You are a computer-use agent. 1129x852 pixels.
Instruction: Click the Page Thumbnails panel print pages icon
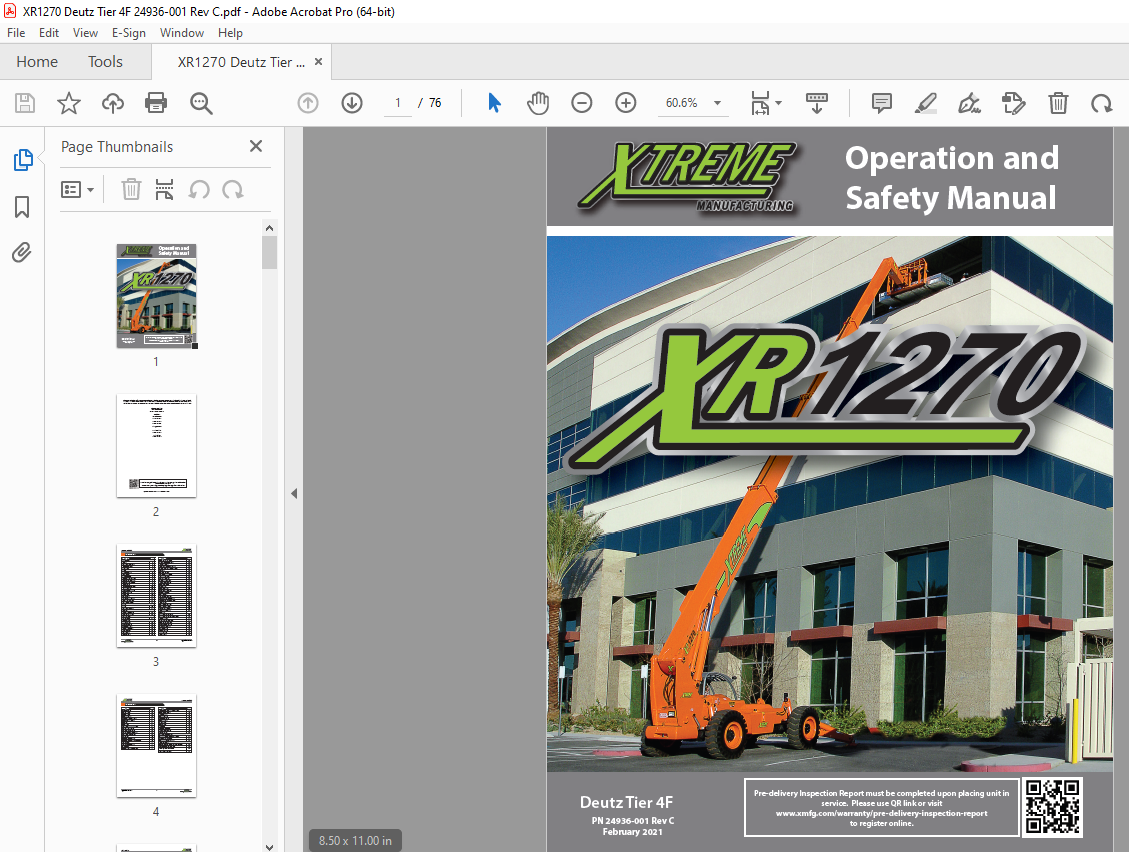click(x=164, y=189)
